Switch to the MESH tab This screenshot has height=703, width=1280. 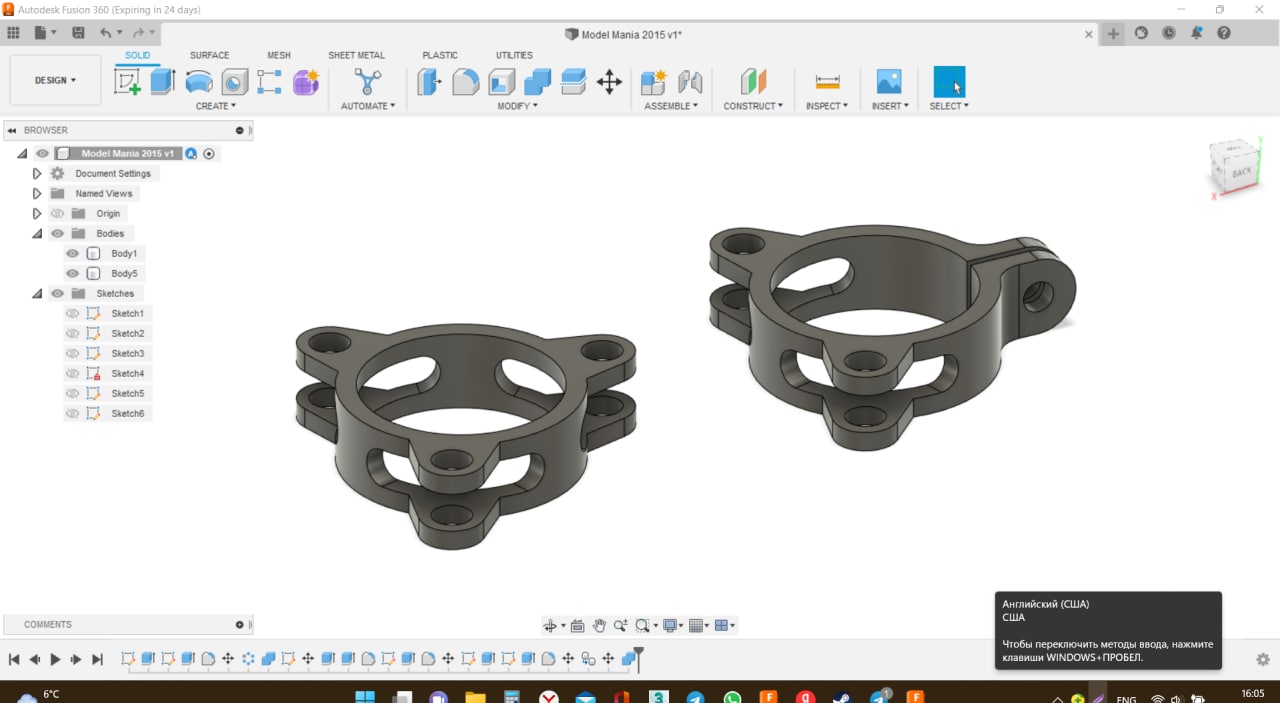pyautogui.click(x=279, y=55)
